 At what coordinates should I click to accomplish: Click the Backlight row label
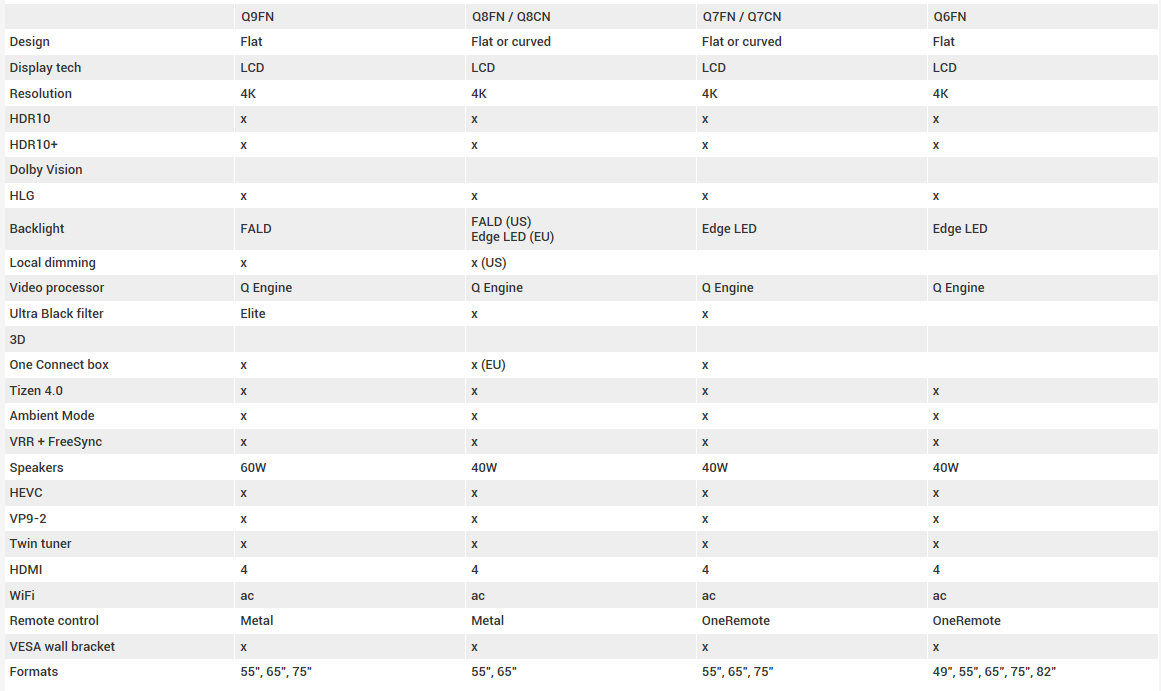point(37,229)
